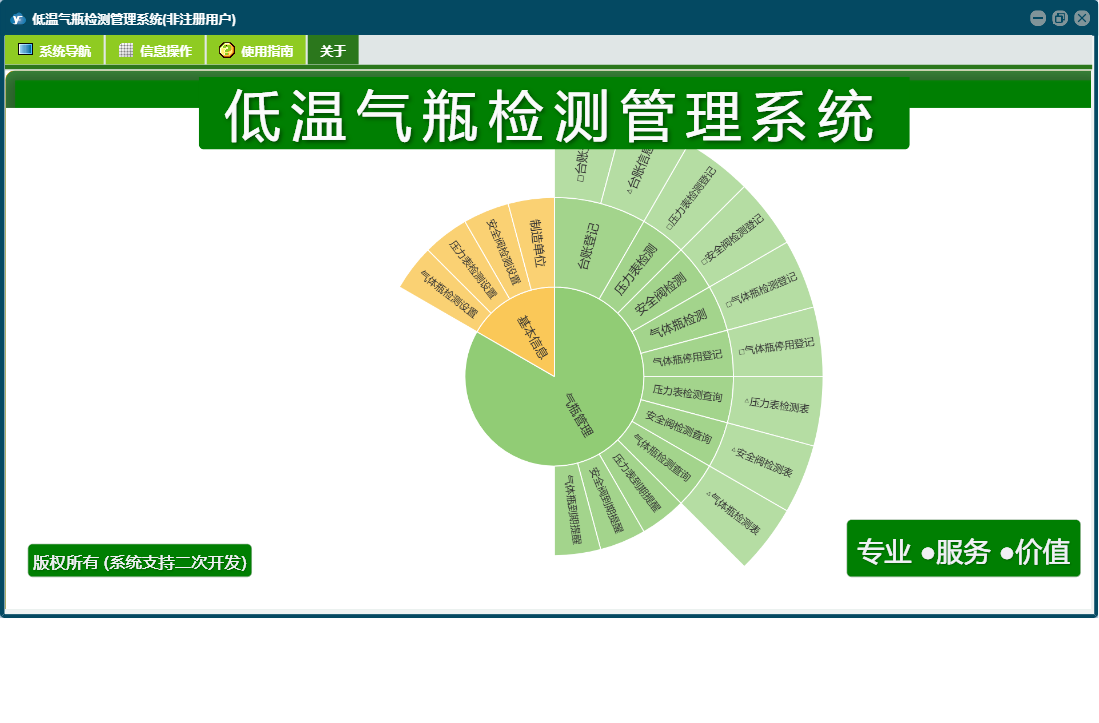
Task: Open 压力表检测查询 segment
Action: [x=689, y=394]
